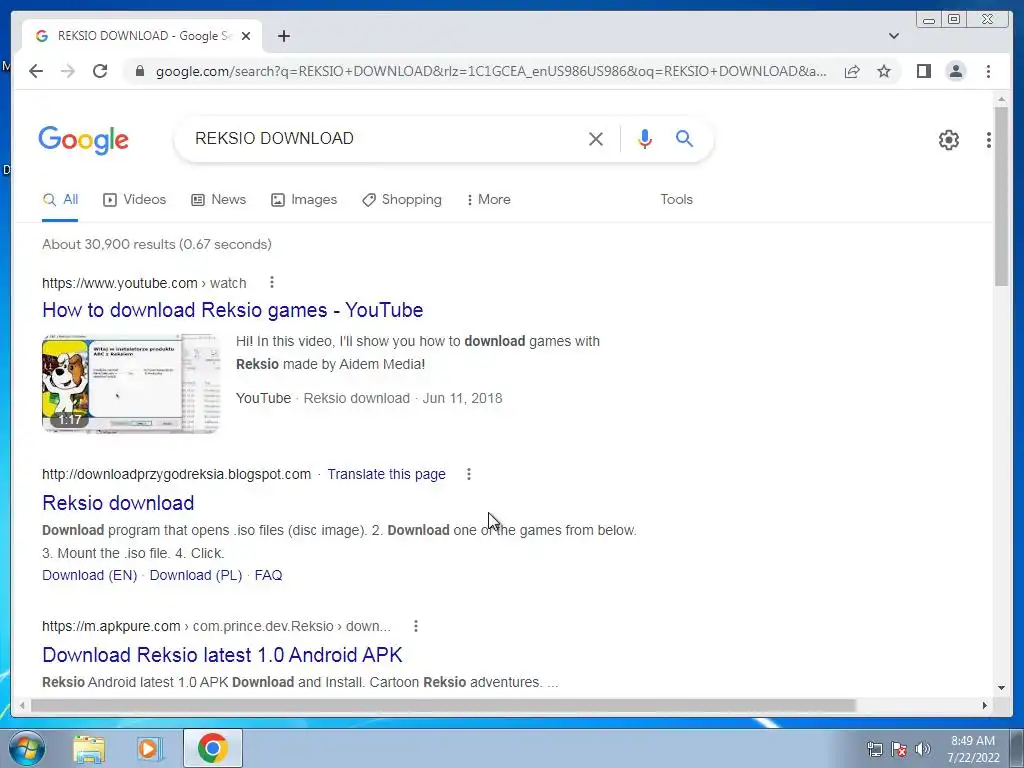Screen dimensions: 1024x768
Task: Click the browser forward arrow
Action: pyautogui.click(x=68, y=71)
